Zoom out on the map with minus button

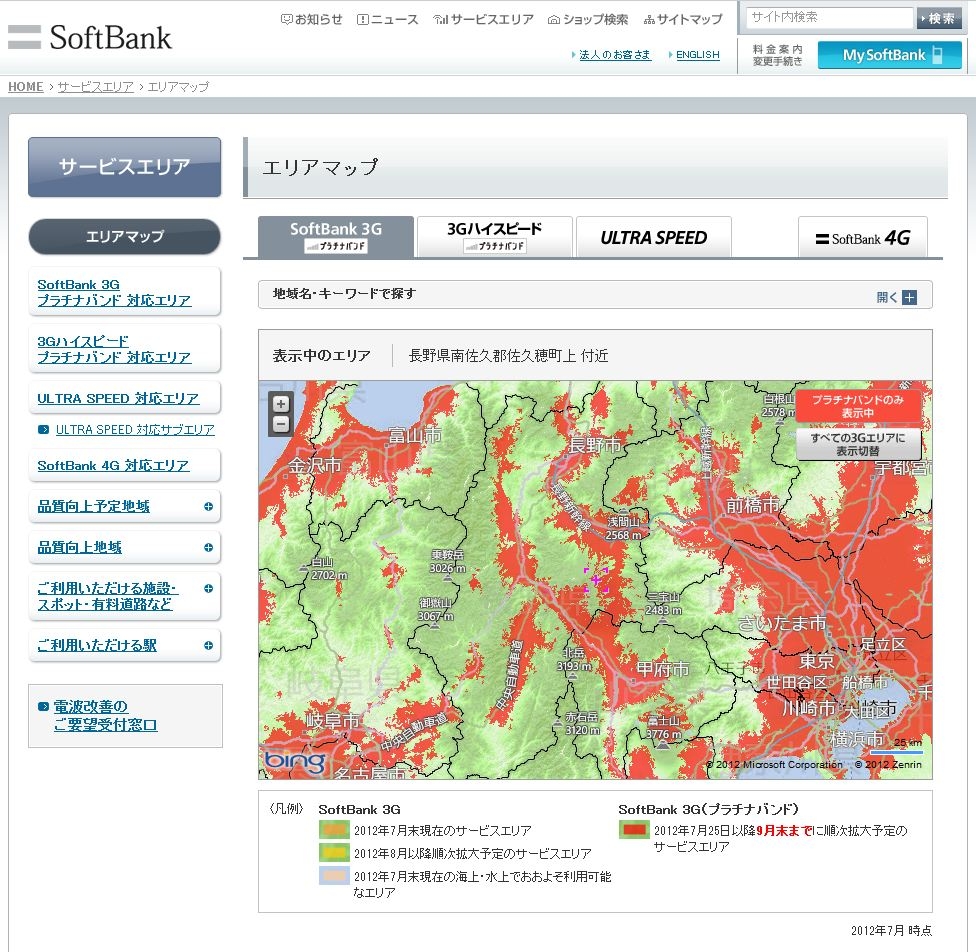coord(281,425)
